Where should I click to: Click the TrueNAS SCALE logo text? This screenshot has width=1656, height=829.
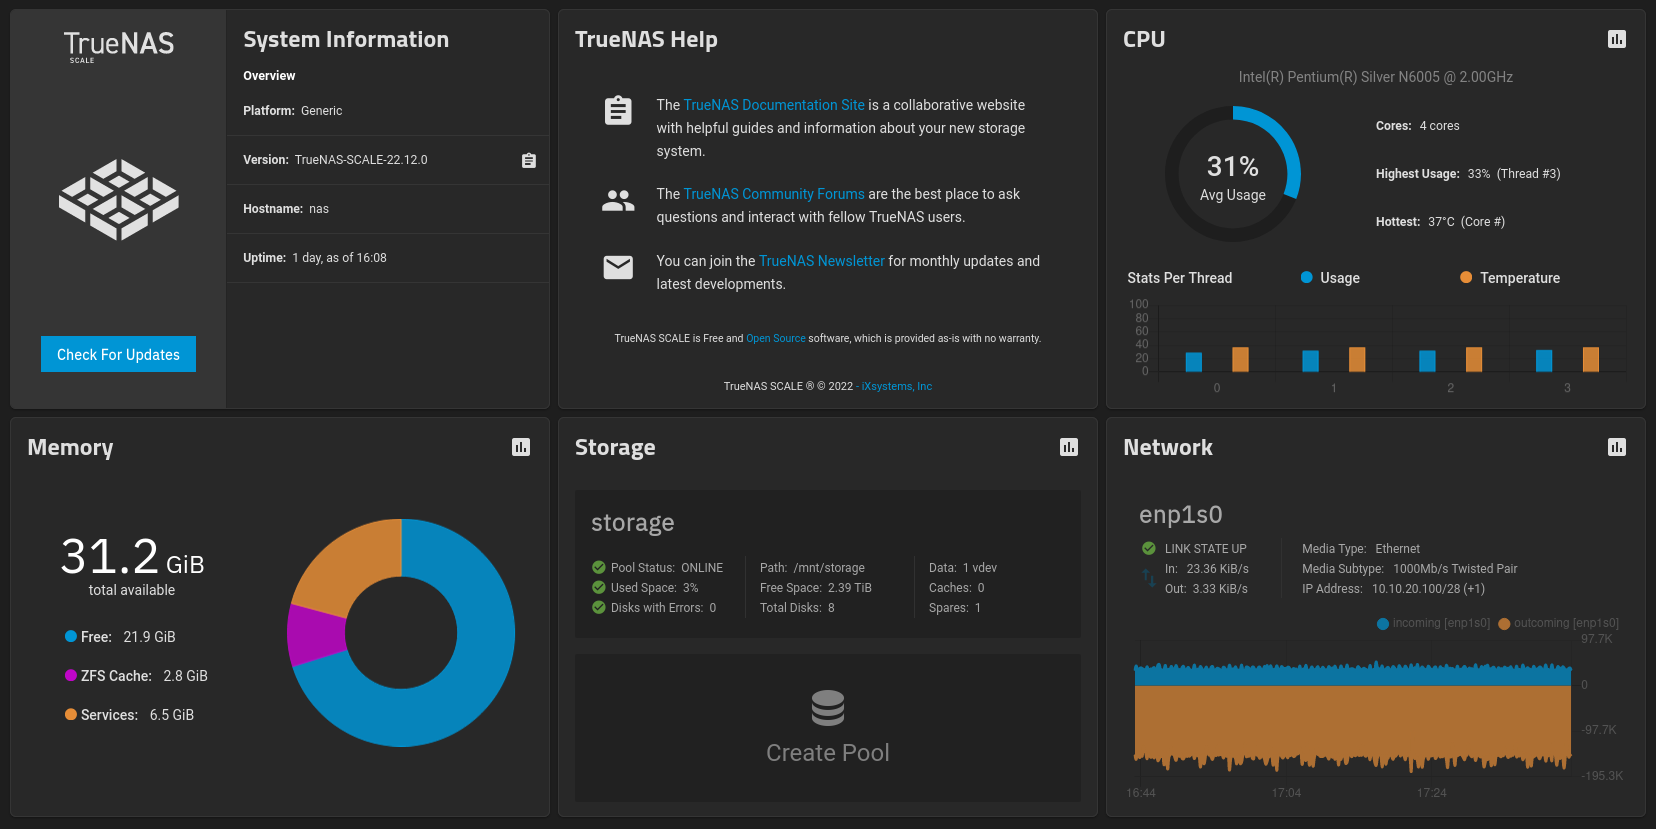119,45
